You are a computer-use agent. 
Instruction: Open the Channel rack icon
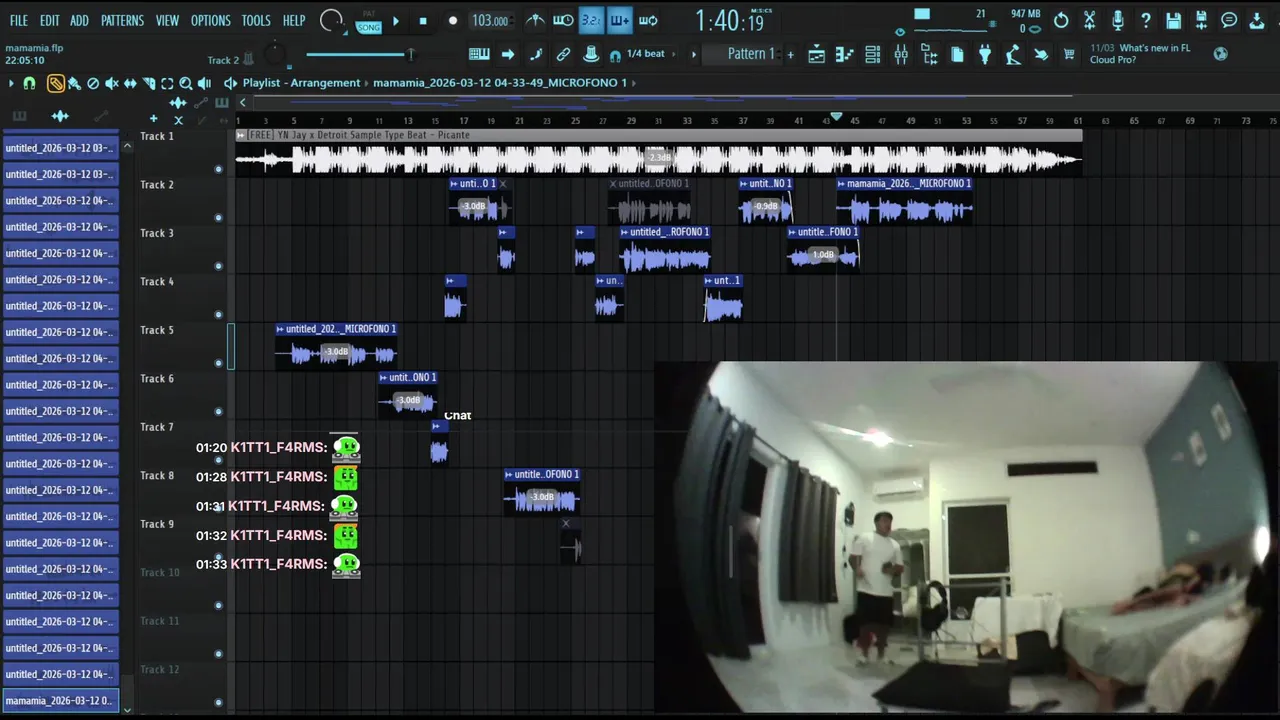point(873,55)
